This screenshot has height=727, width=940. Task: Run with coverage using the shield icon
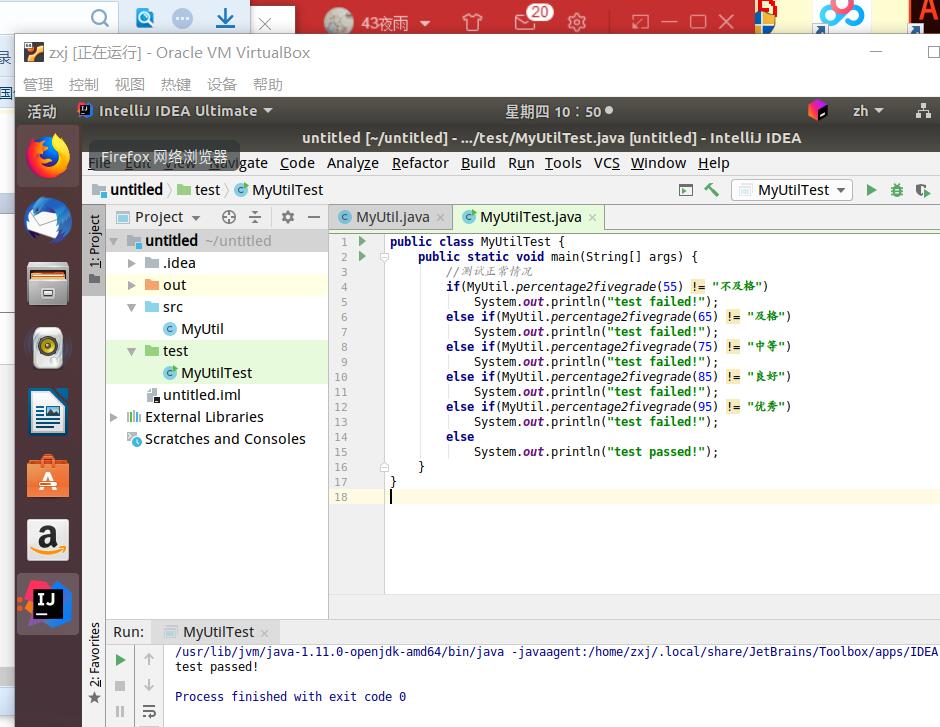point(923,190)
